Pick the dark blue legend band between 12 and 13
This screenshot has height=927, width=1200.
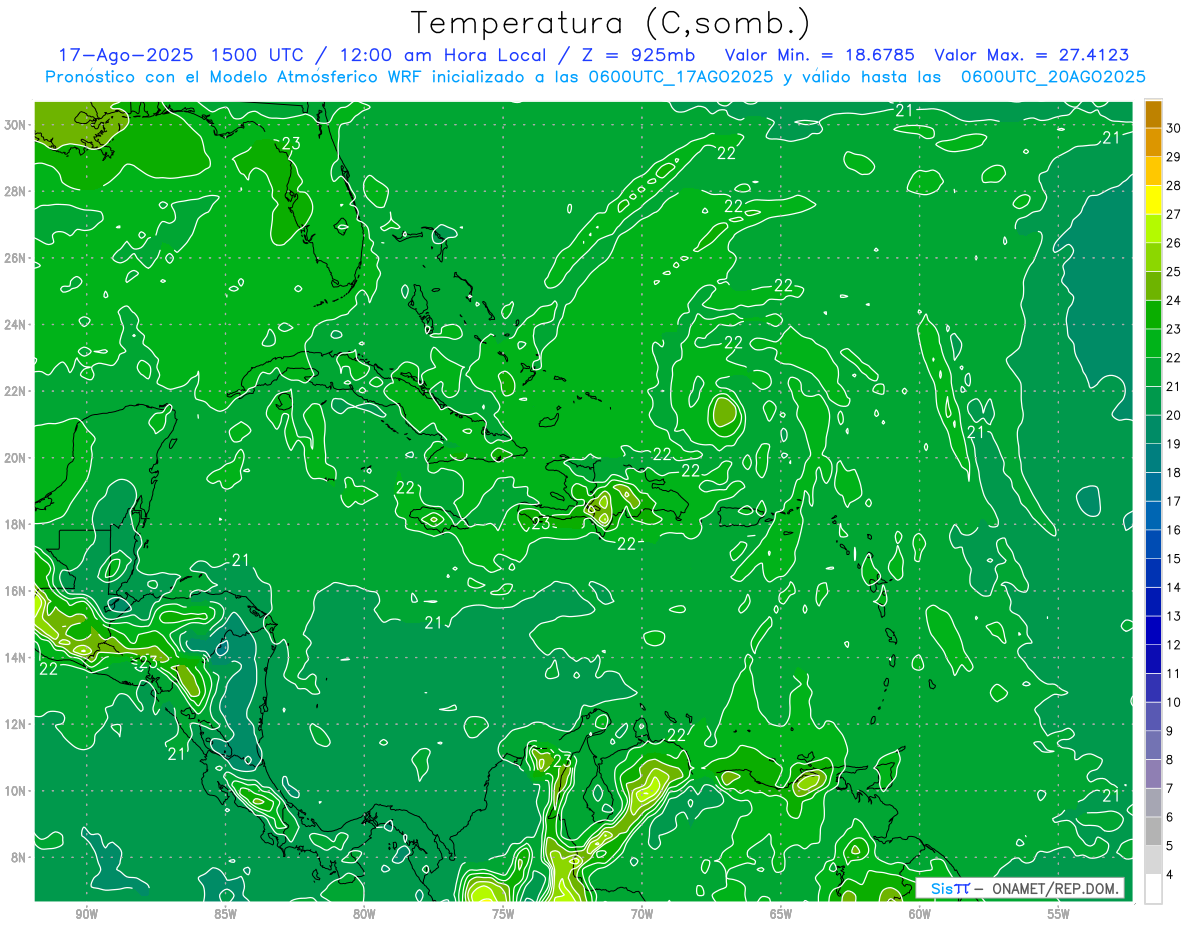[x=1154, y=630]
